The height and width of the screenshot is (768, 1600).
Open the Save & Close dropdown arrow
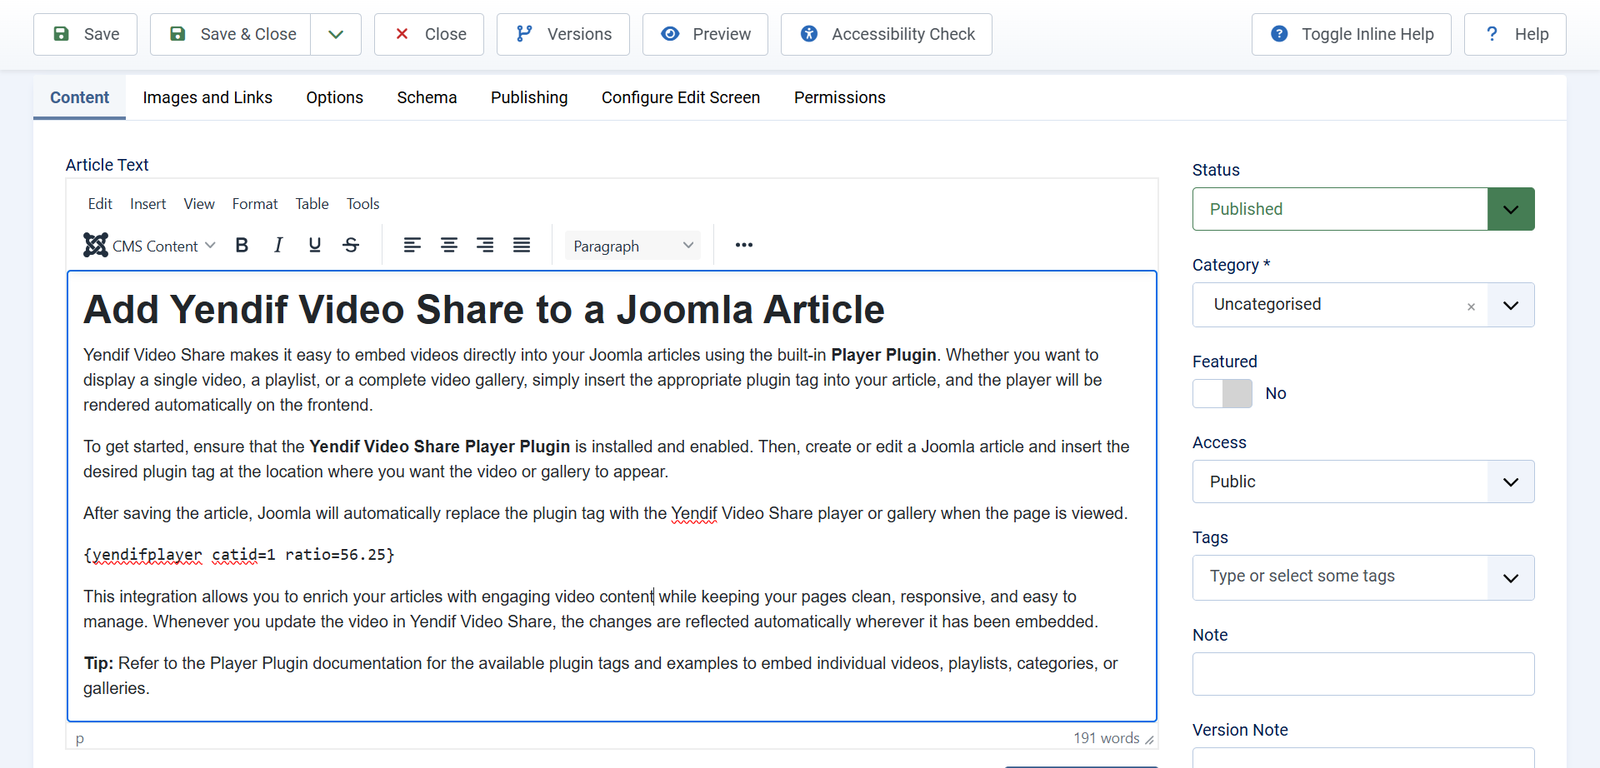pos(336,34)
